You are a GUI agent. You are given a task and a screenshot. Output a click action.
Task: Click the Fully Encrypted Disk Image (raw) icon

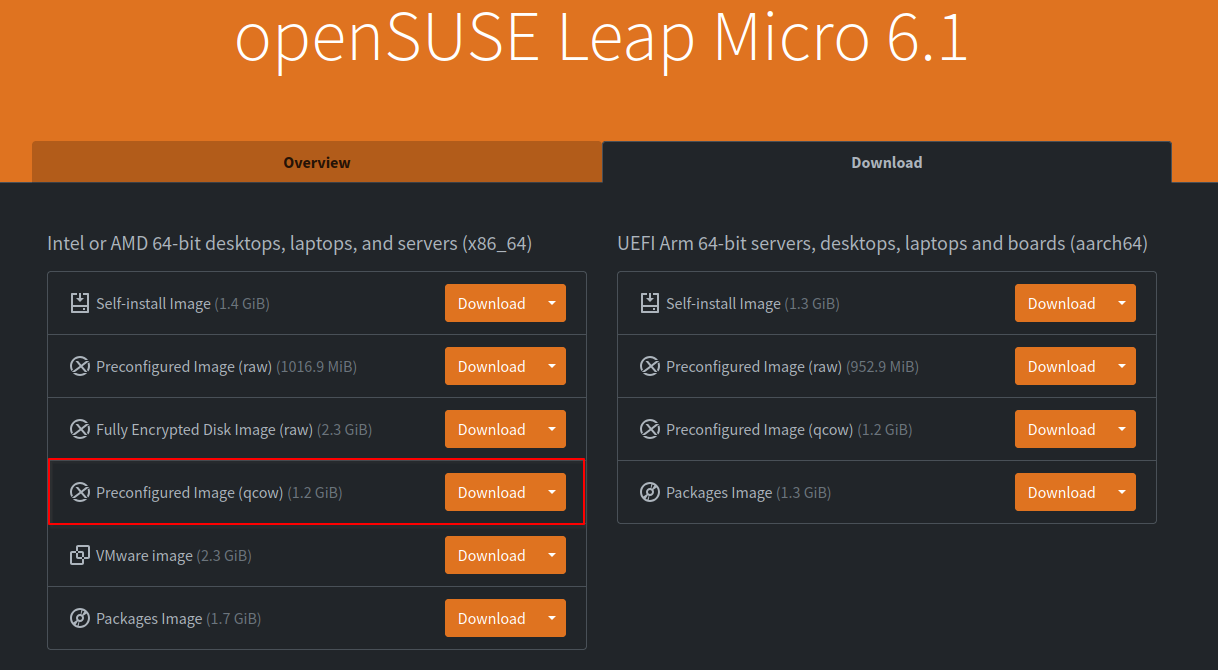tap(80, 429)
